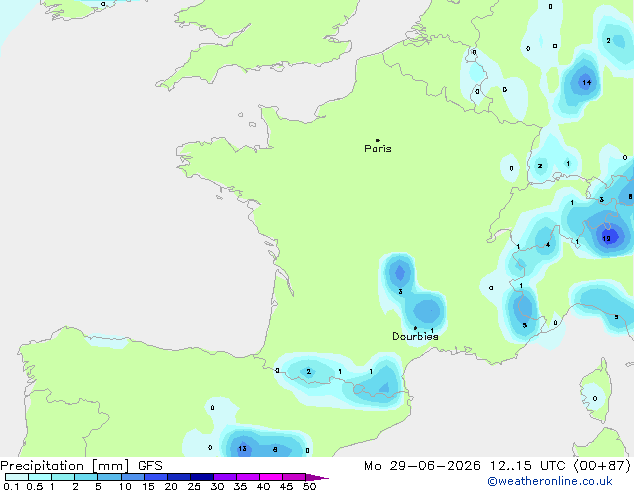This screenshot has height=490, width=634.
Task: Select the 30–35 mm purple swatch
Action: [224, 477]
